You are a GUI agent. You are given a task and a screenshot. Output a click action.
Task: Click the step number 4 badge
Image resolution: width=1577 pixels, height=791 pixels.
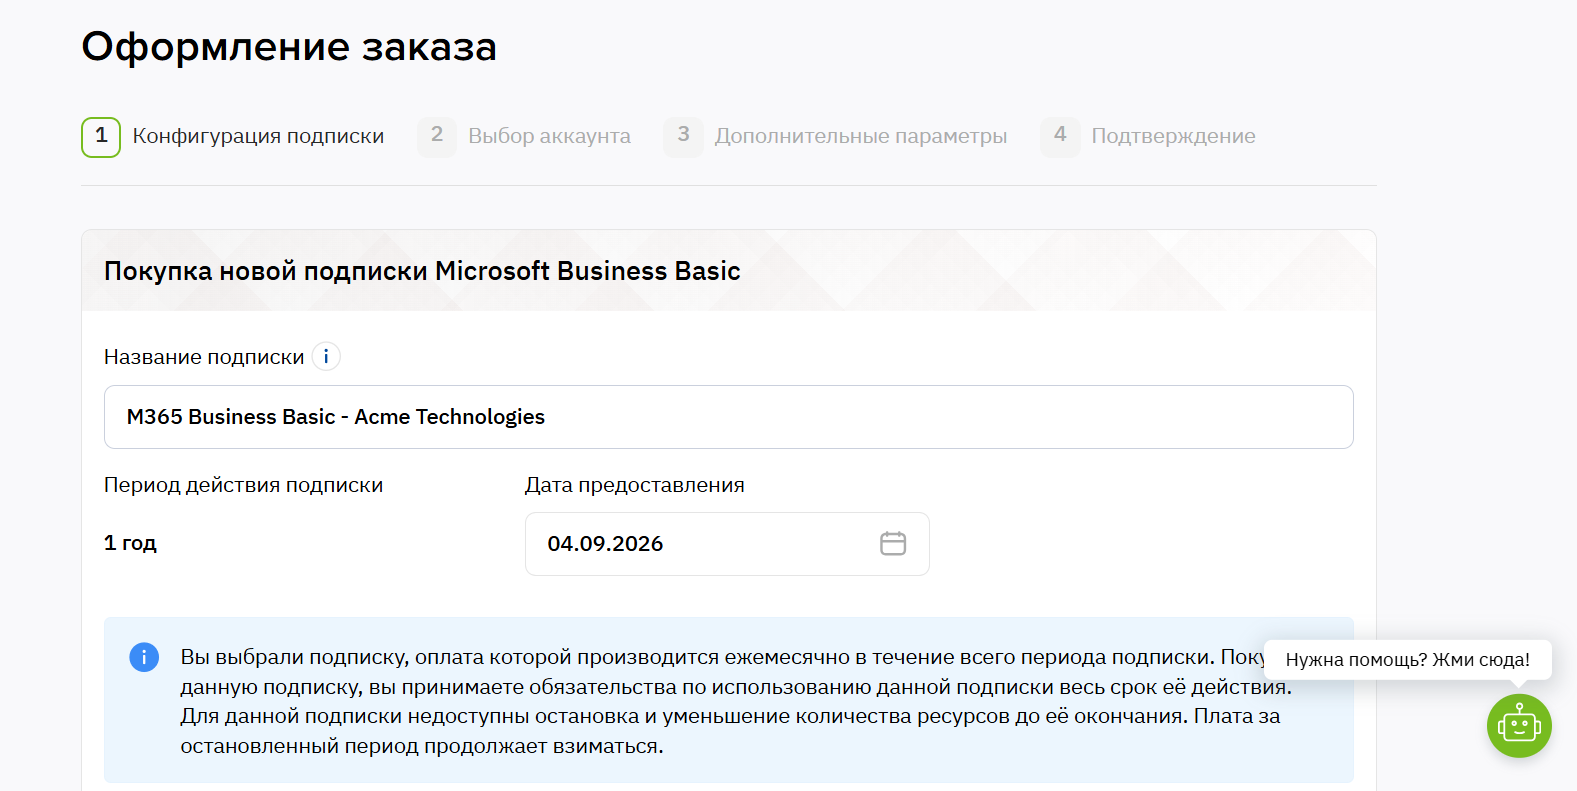pos(1060,137)
